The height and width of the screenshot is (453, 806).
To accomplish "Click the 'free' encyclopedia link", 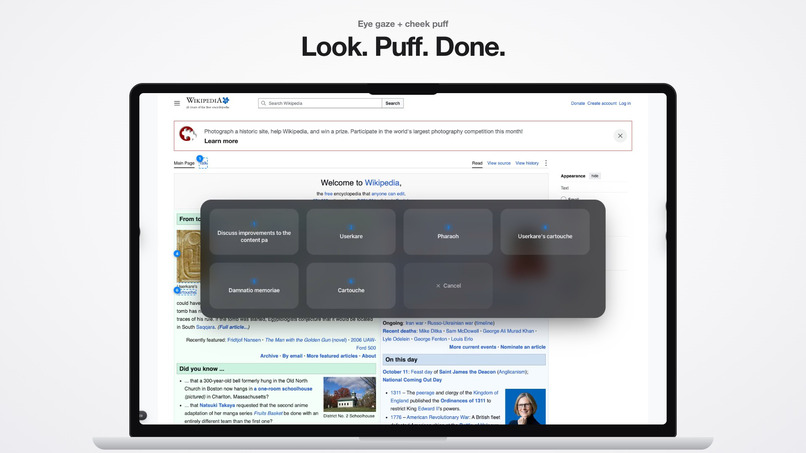I will click(328, 194).
